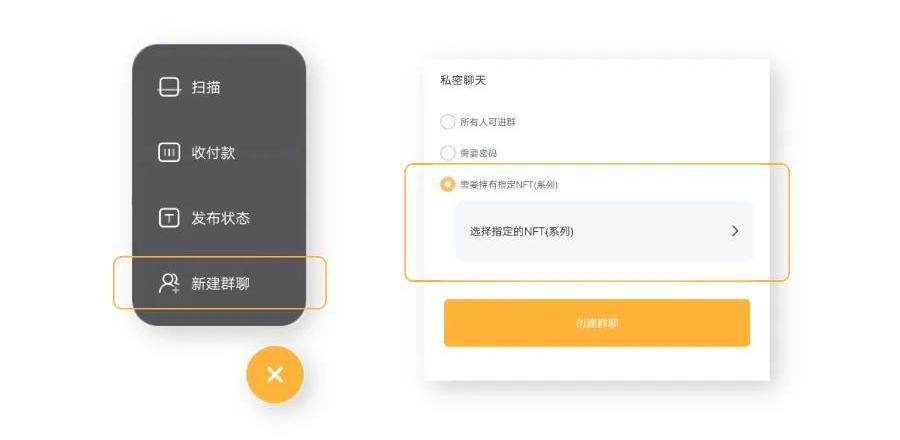Screen dimensions: 900x440
Task: Click the orange 创建群聊 button
Action: tap(597, 323)
